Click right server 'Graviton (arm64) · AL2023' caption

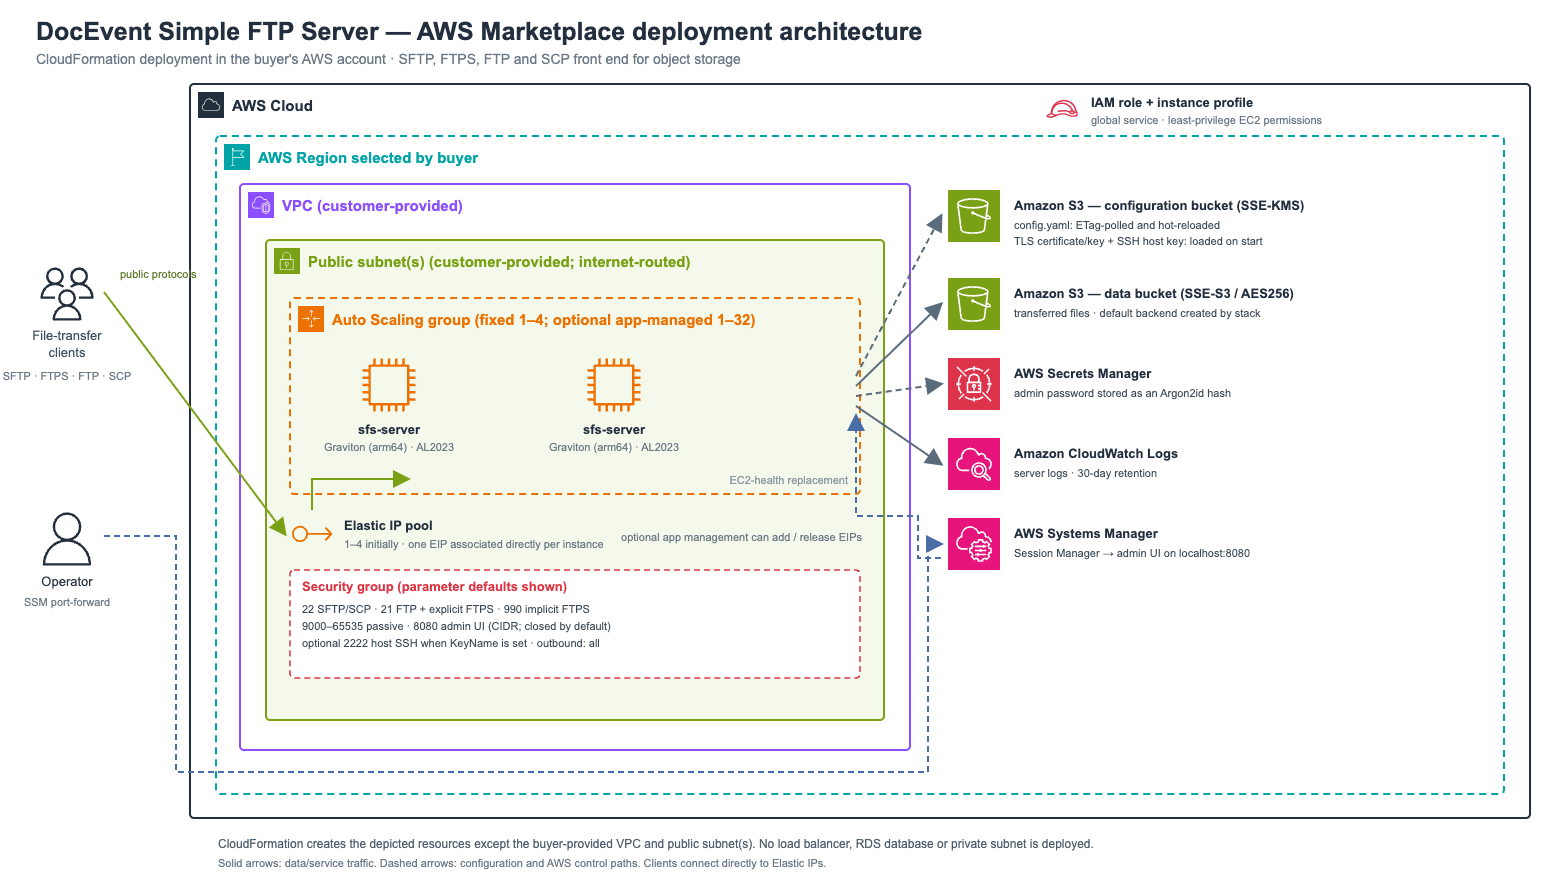pyautogui.click(x=614, y=447)
